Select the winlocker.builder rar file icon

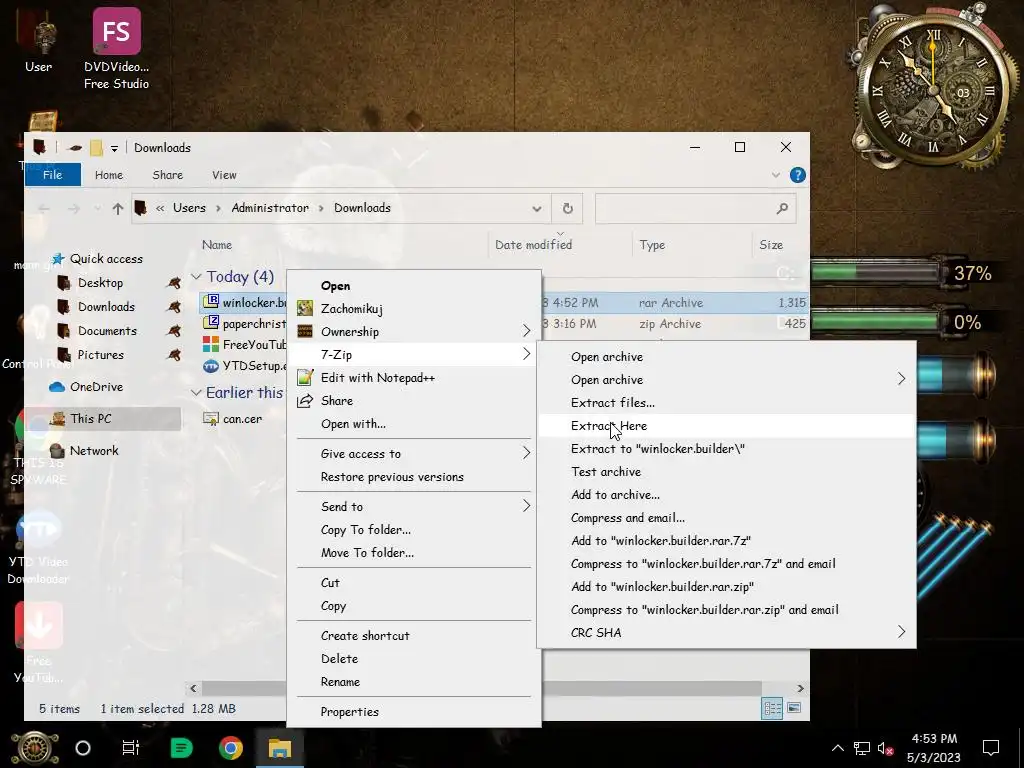211,302
